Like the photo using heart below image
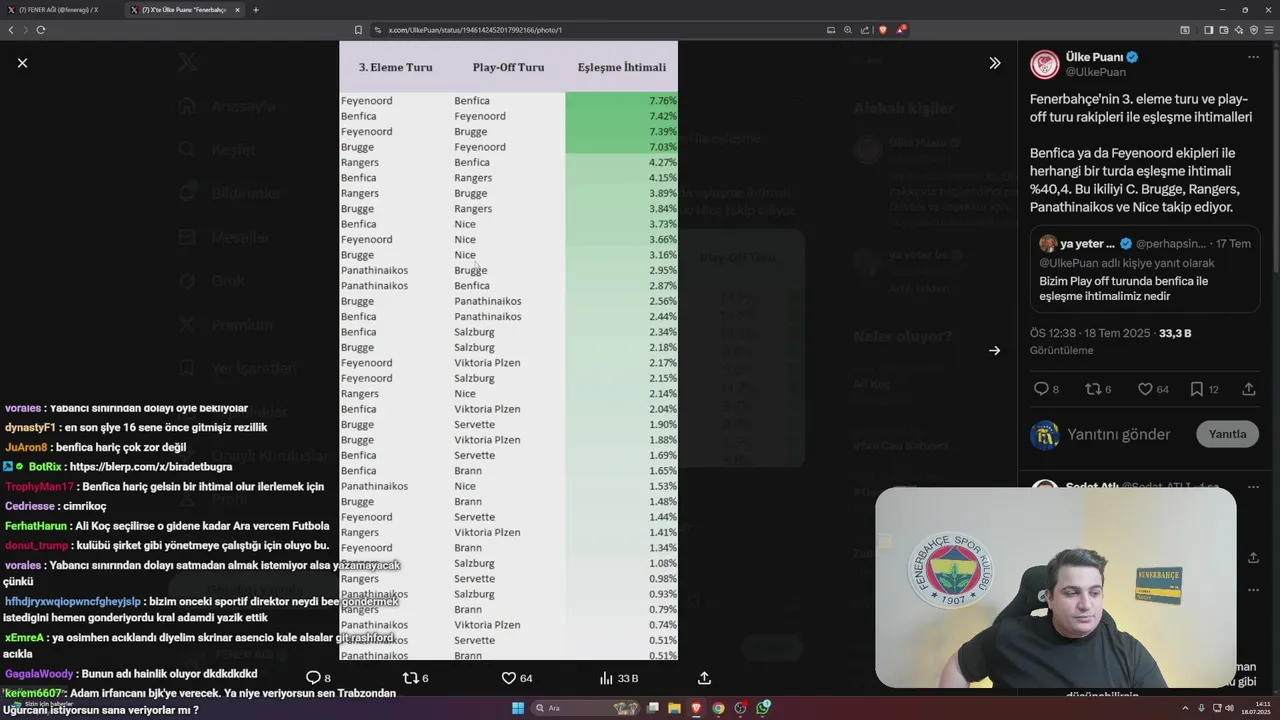The image size is (1280, 720). 508,678
